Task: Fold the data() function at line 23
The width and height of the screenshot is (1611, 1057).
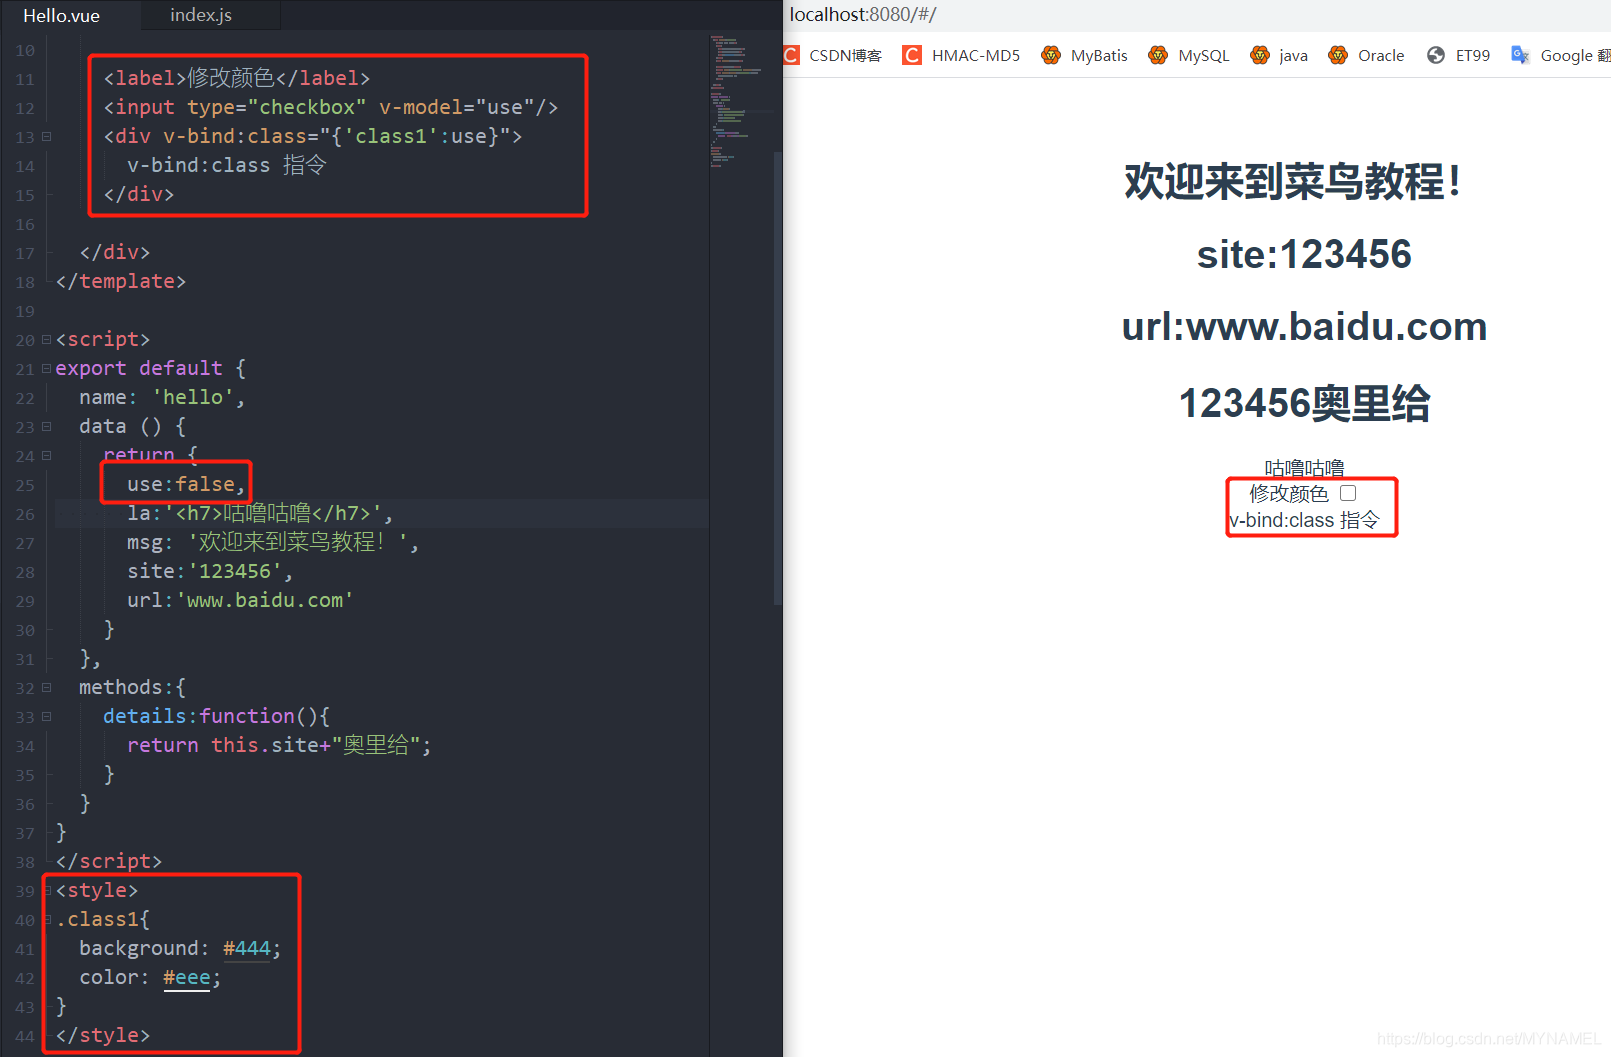Action: tap(46, 426)
